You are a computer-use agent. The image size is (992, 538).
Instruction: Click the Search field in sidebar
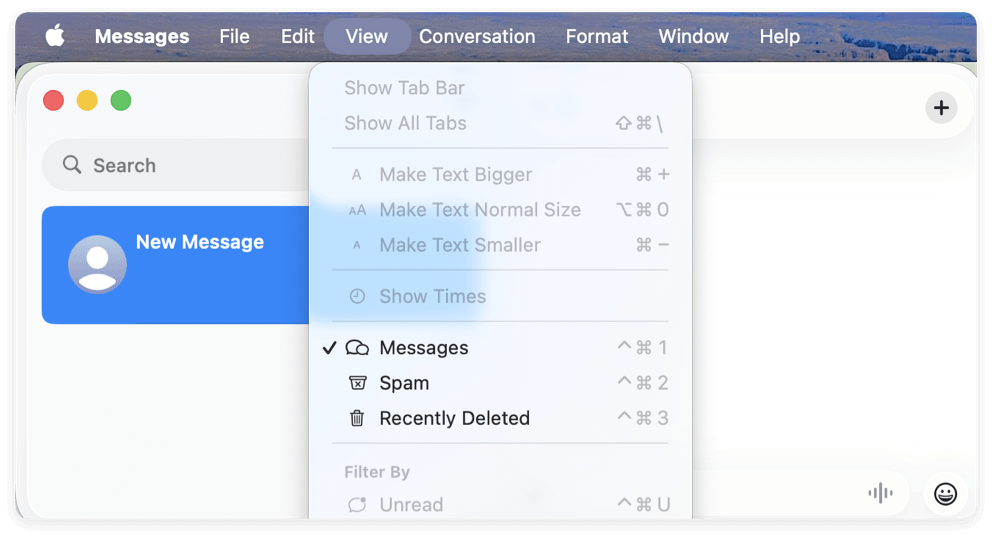[x=175, y=165]
